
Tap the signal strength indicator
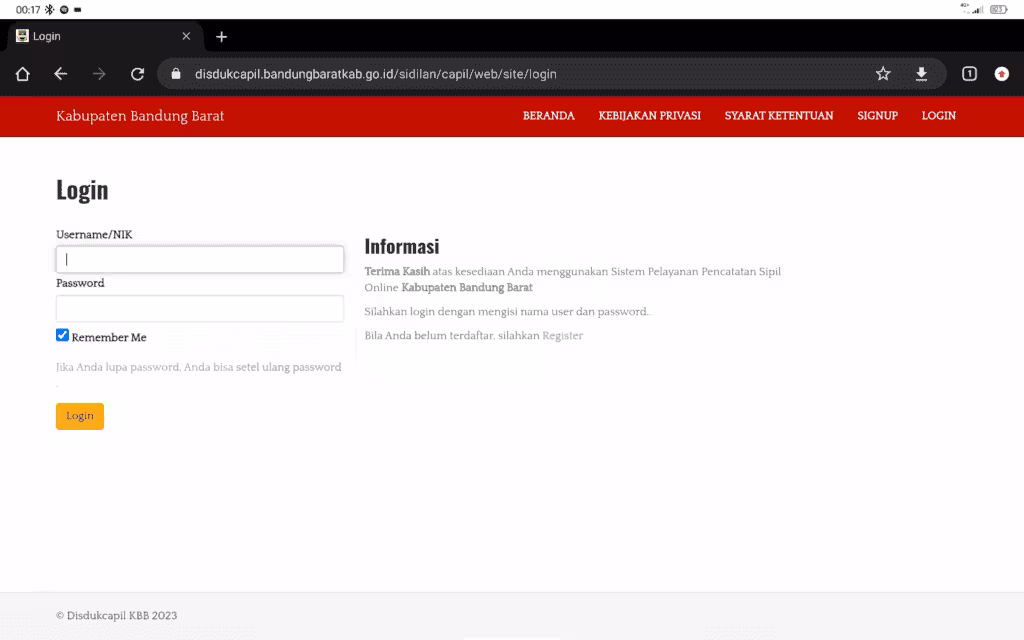click(976, 9)
